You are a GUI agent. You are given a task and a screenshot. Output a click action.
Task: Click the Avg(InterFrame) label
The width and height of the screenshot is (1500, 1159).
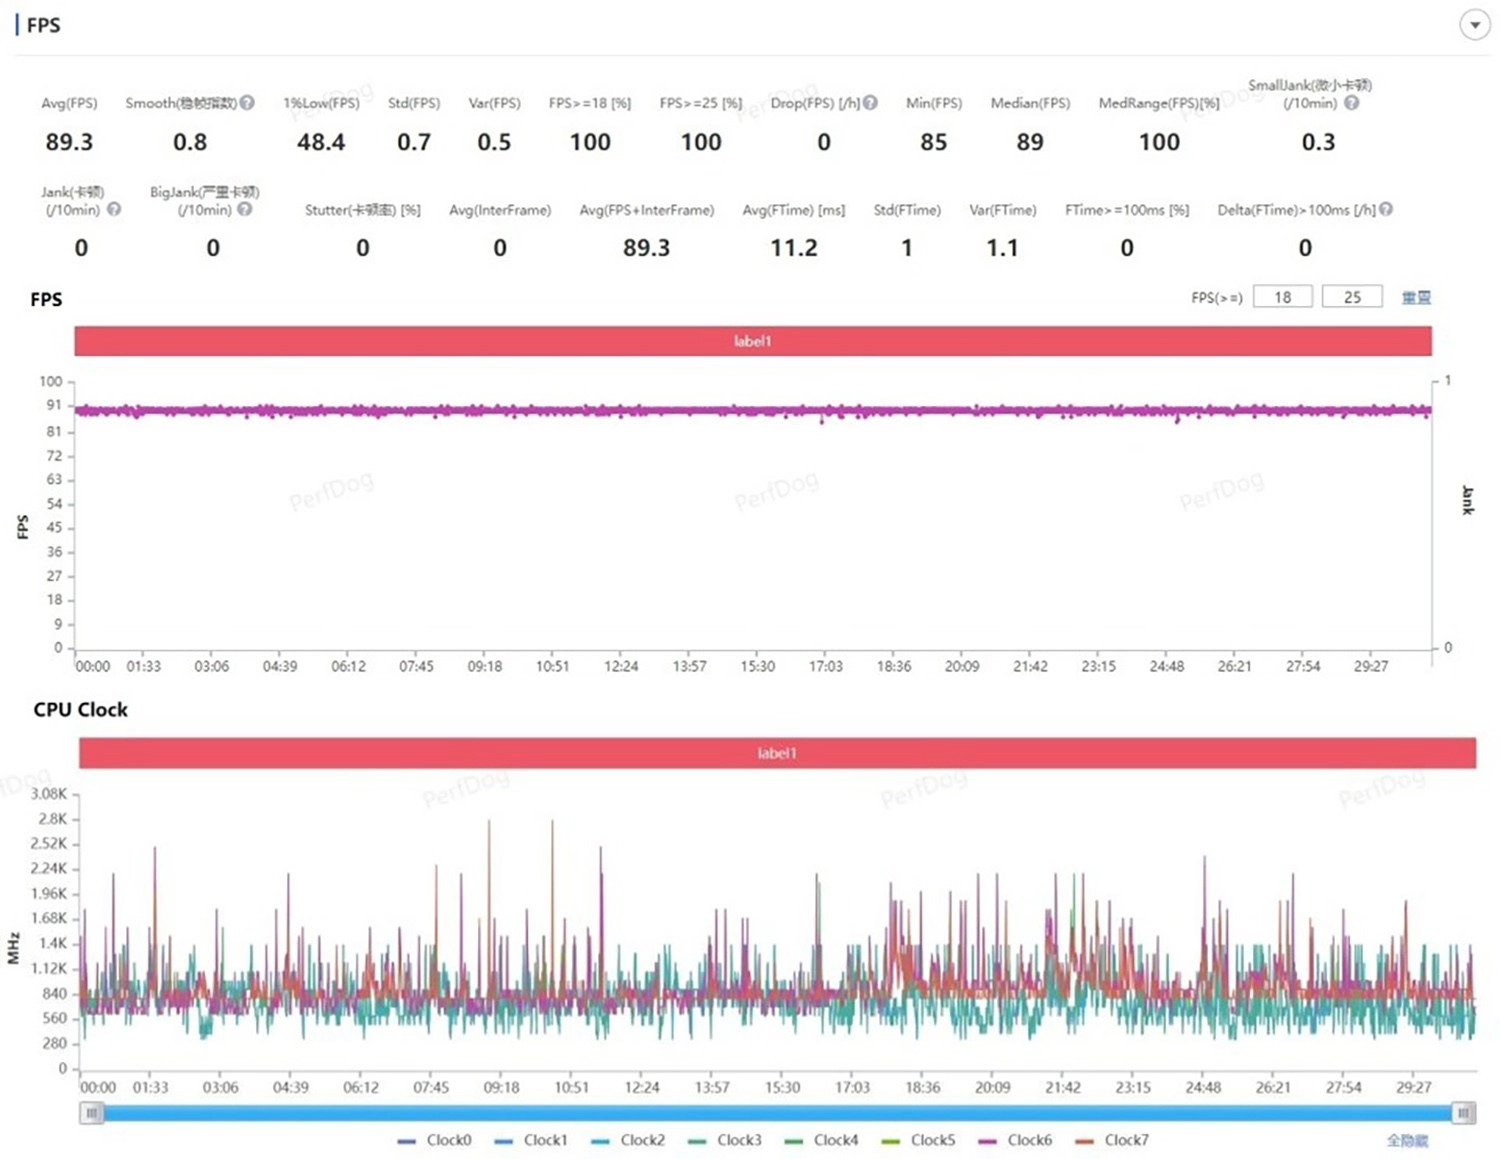click(500, 210)
